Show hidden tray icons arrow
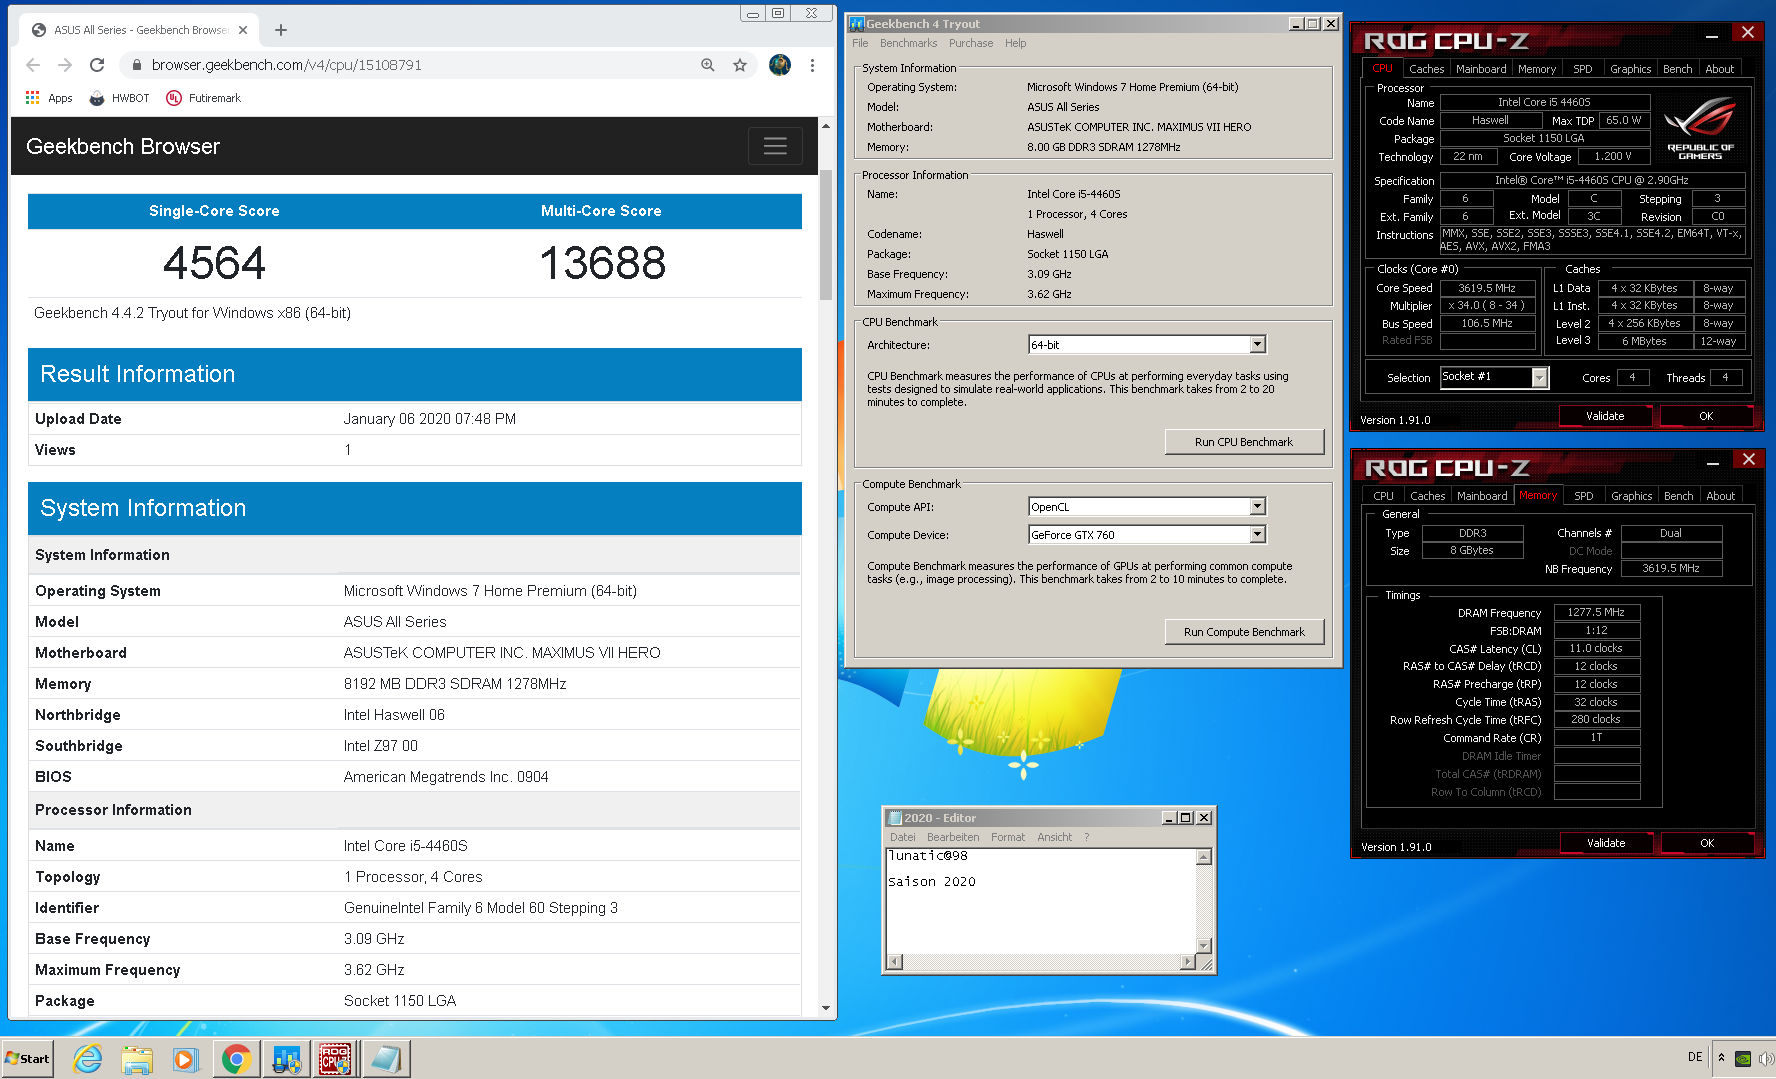This screenshot has width=1776, height=1079. [1721, 1057]
